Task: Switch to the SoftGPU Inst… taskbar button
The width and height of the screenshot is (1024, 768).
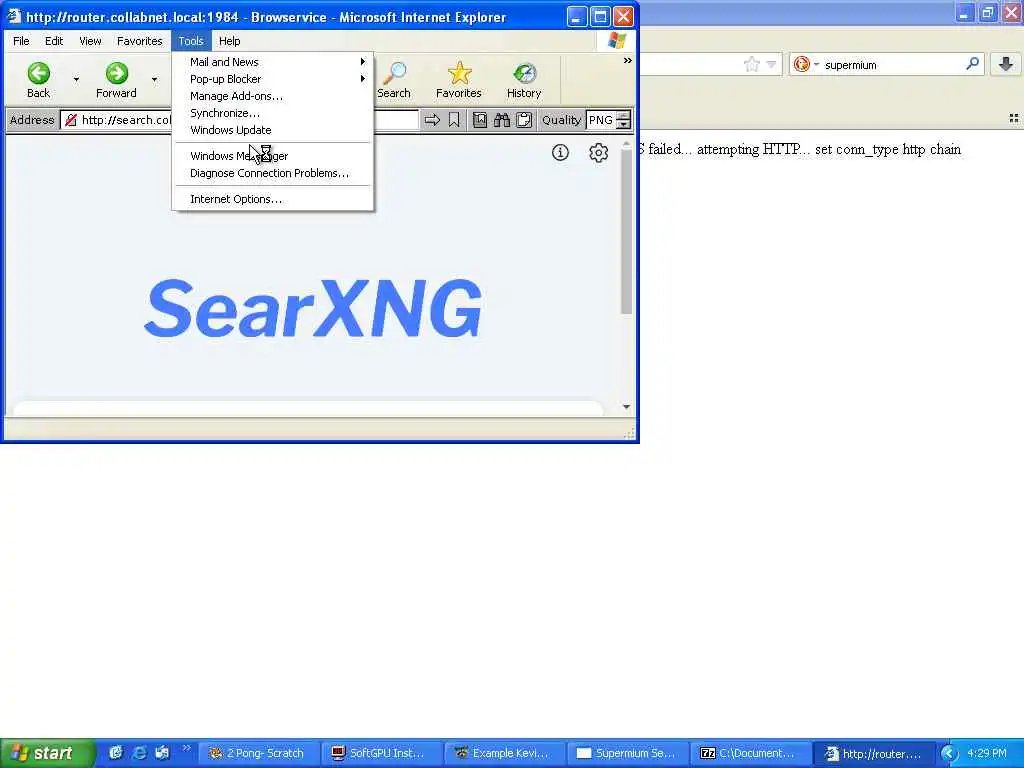Action: (382, 753)
